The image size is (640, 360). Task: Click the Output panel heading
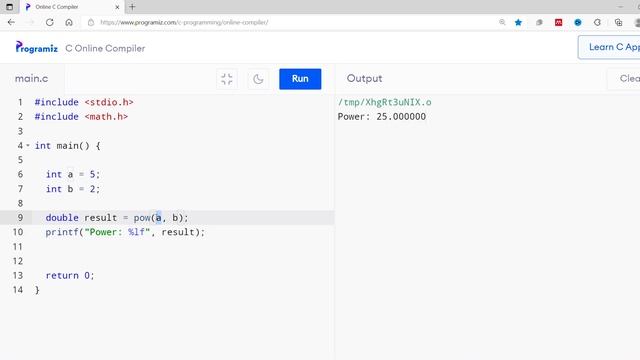364,78
